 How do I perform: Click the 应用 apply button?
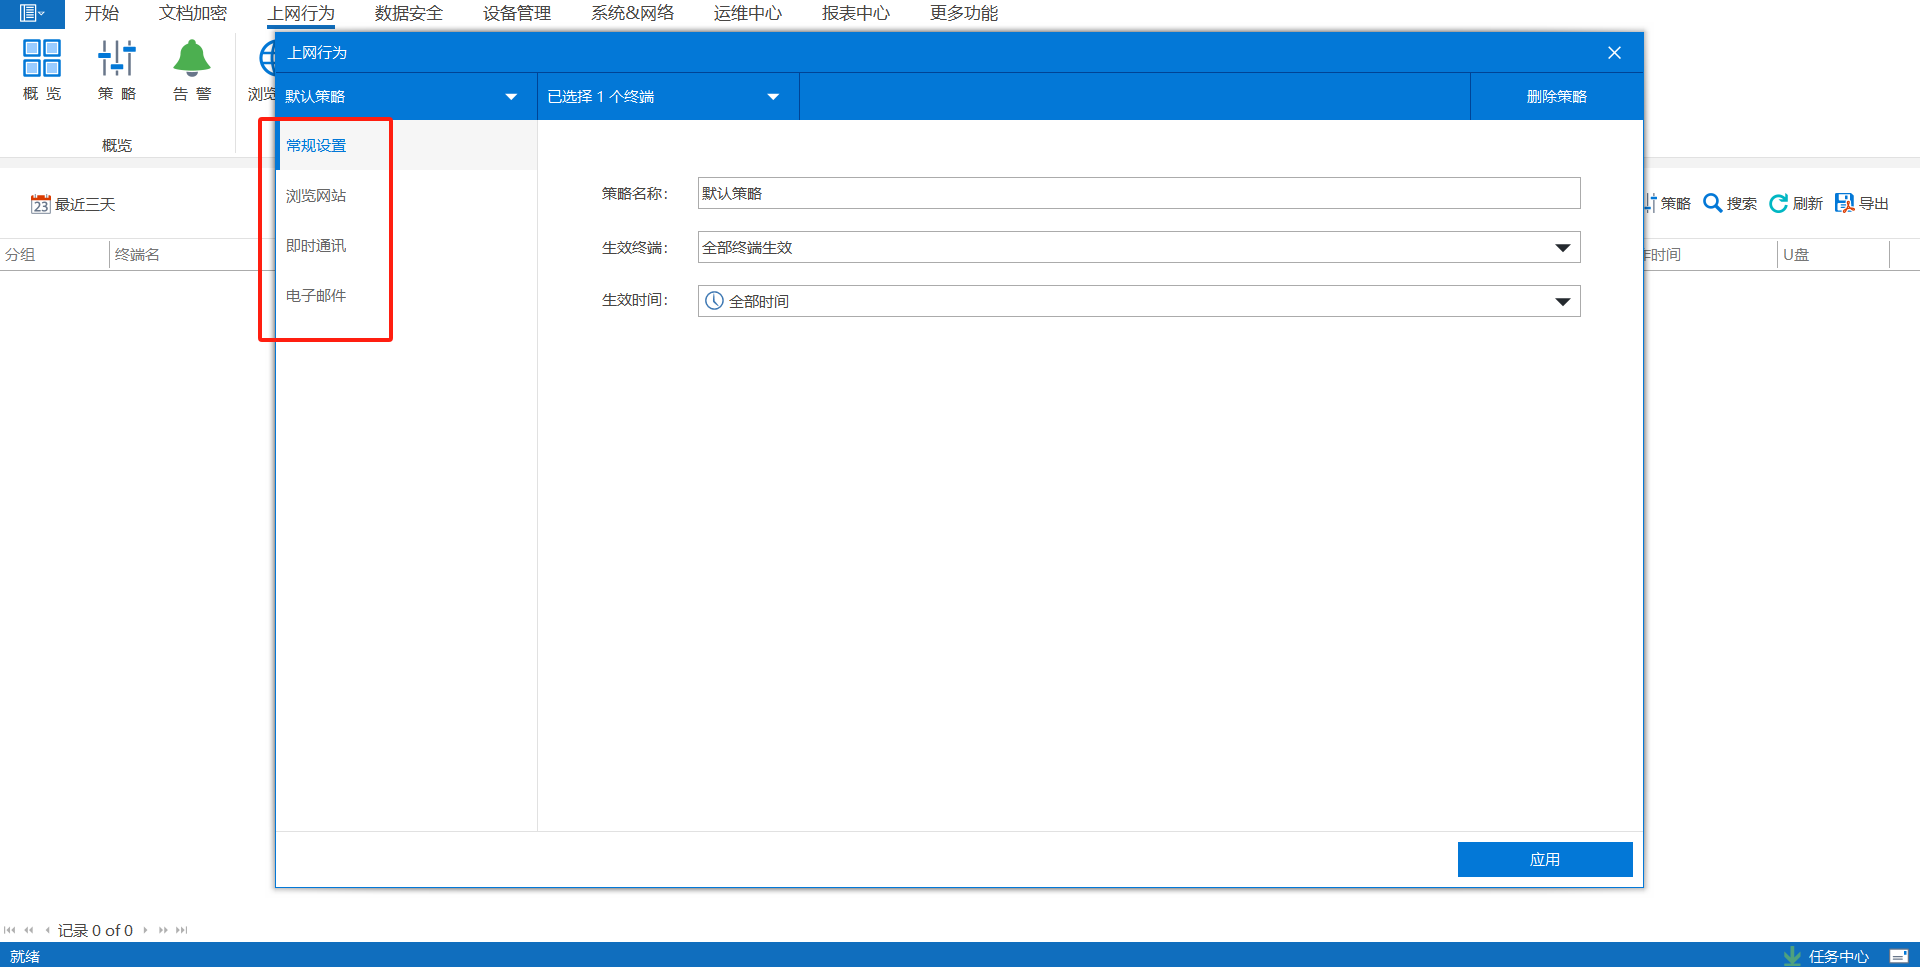[x=1544, y=859]
